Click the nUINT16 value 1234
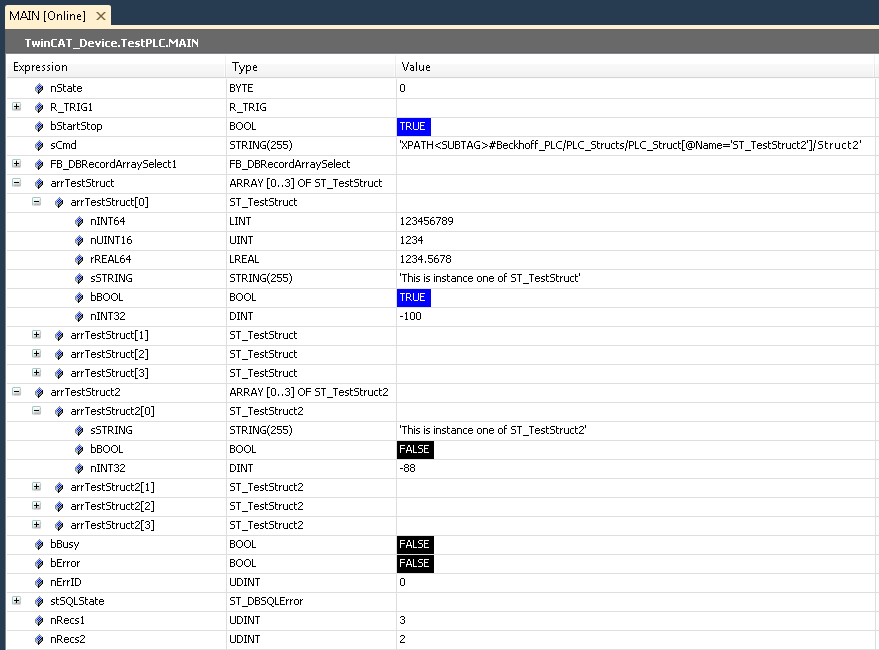Screen dimensions: 879x650 [x=411, y=241]
